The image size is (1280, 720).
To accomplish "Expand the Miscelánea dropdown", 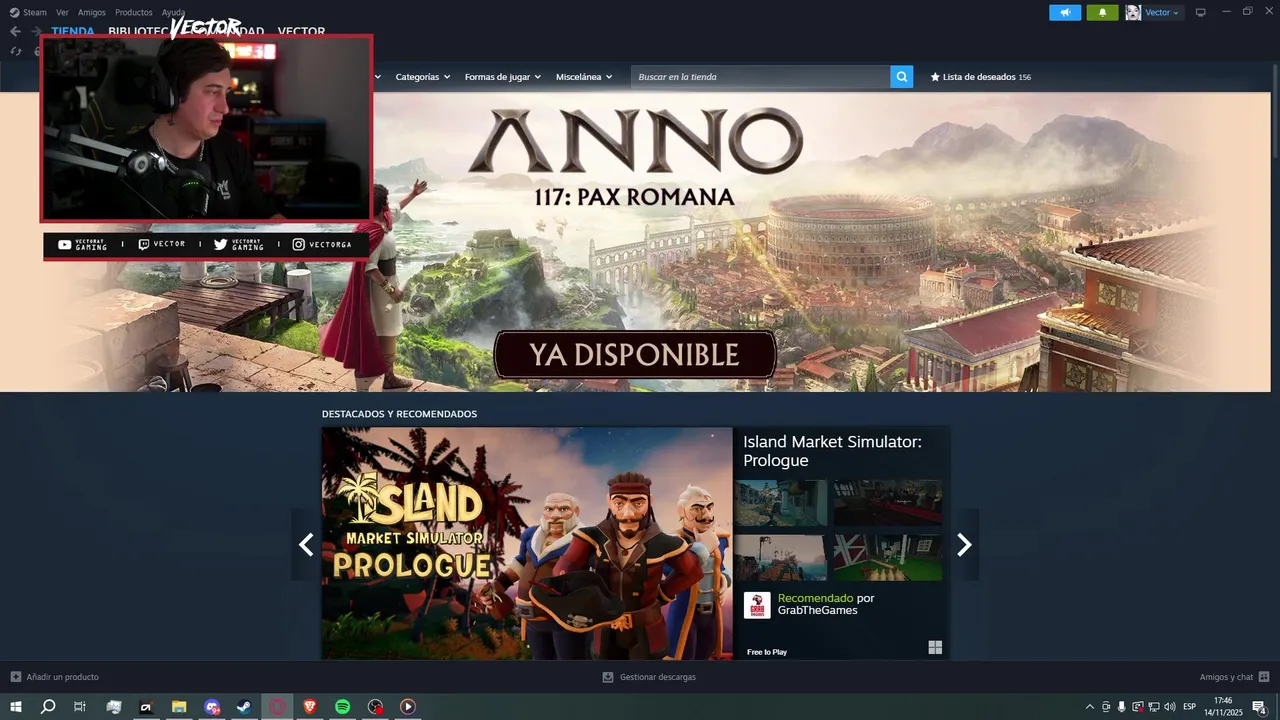I will [x=584, y=77].
